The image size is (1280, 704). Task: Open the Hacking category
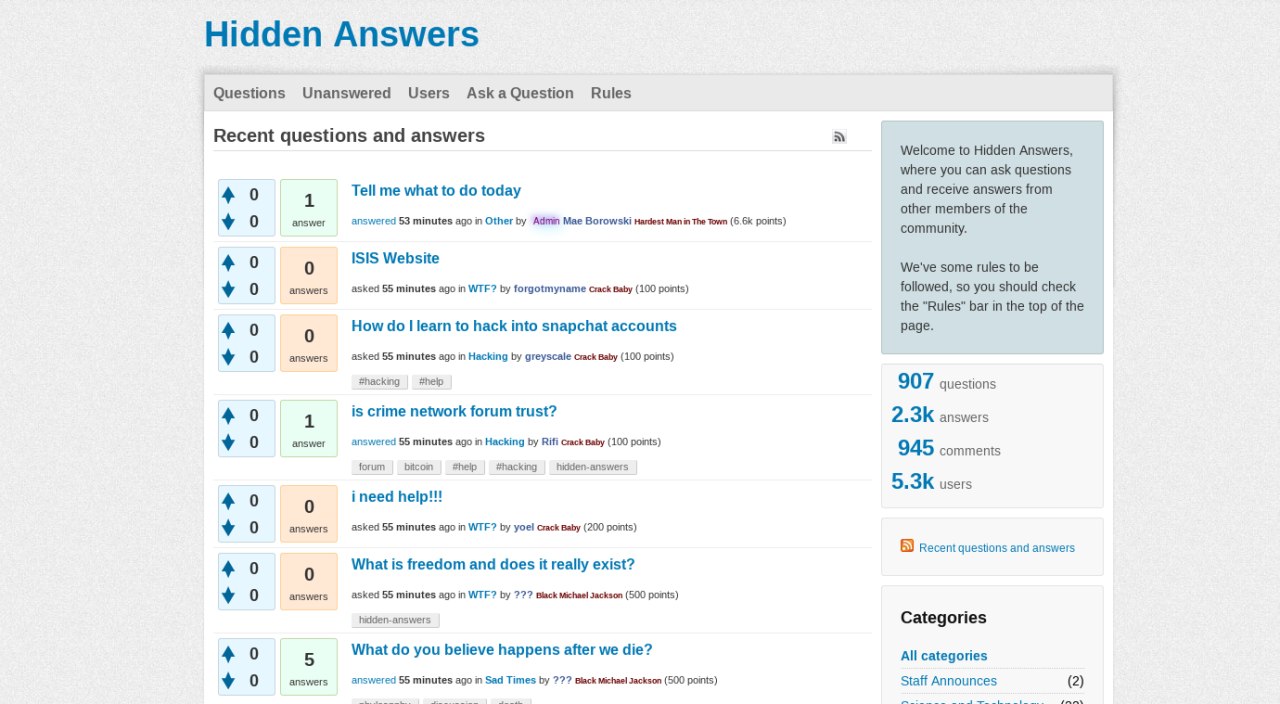(x=488, y=356)
